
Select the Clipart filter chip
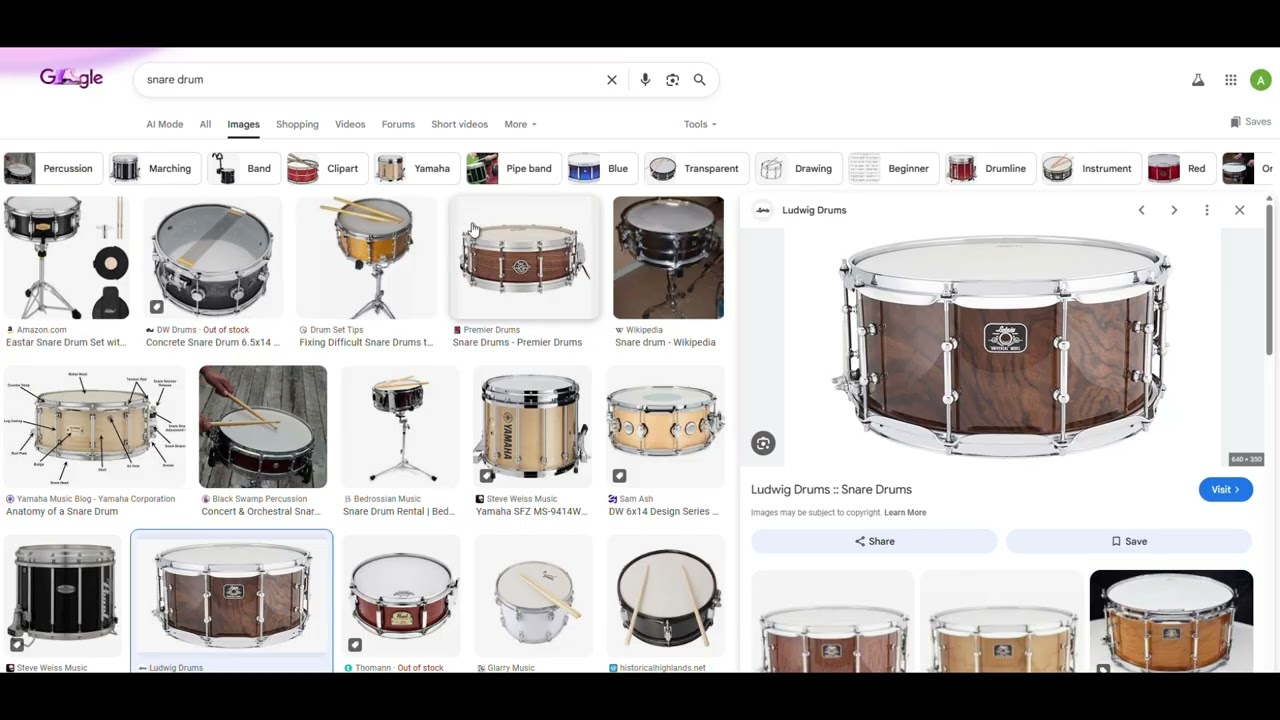coord(326,168)
